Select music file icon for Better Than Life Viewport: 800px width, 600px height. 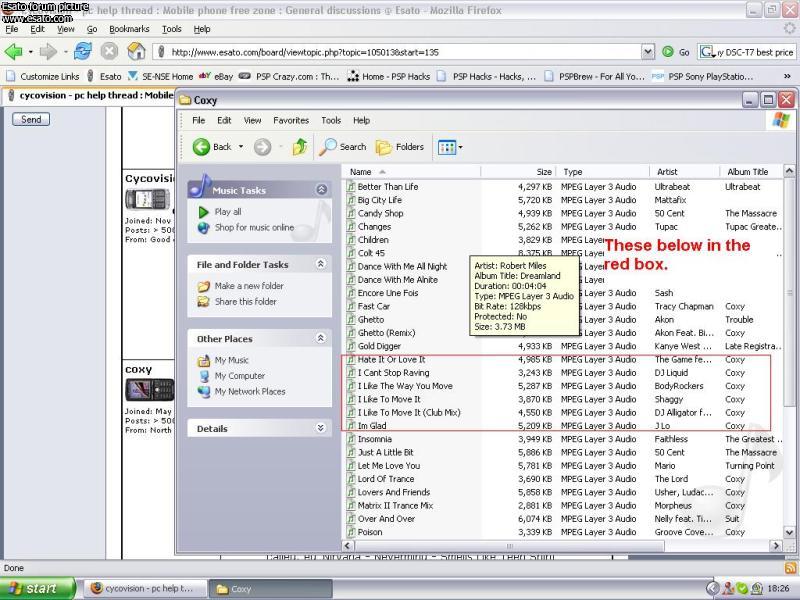tap(351, 187)
